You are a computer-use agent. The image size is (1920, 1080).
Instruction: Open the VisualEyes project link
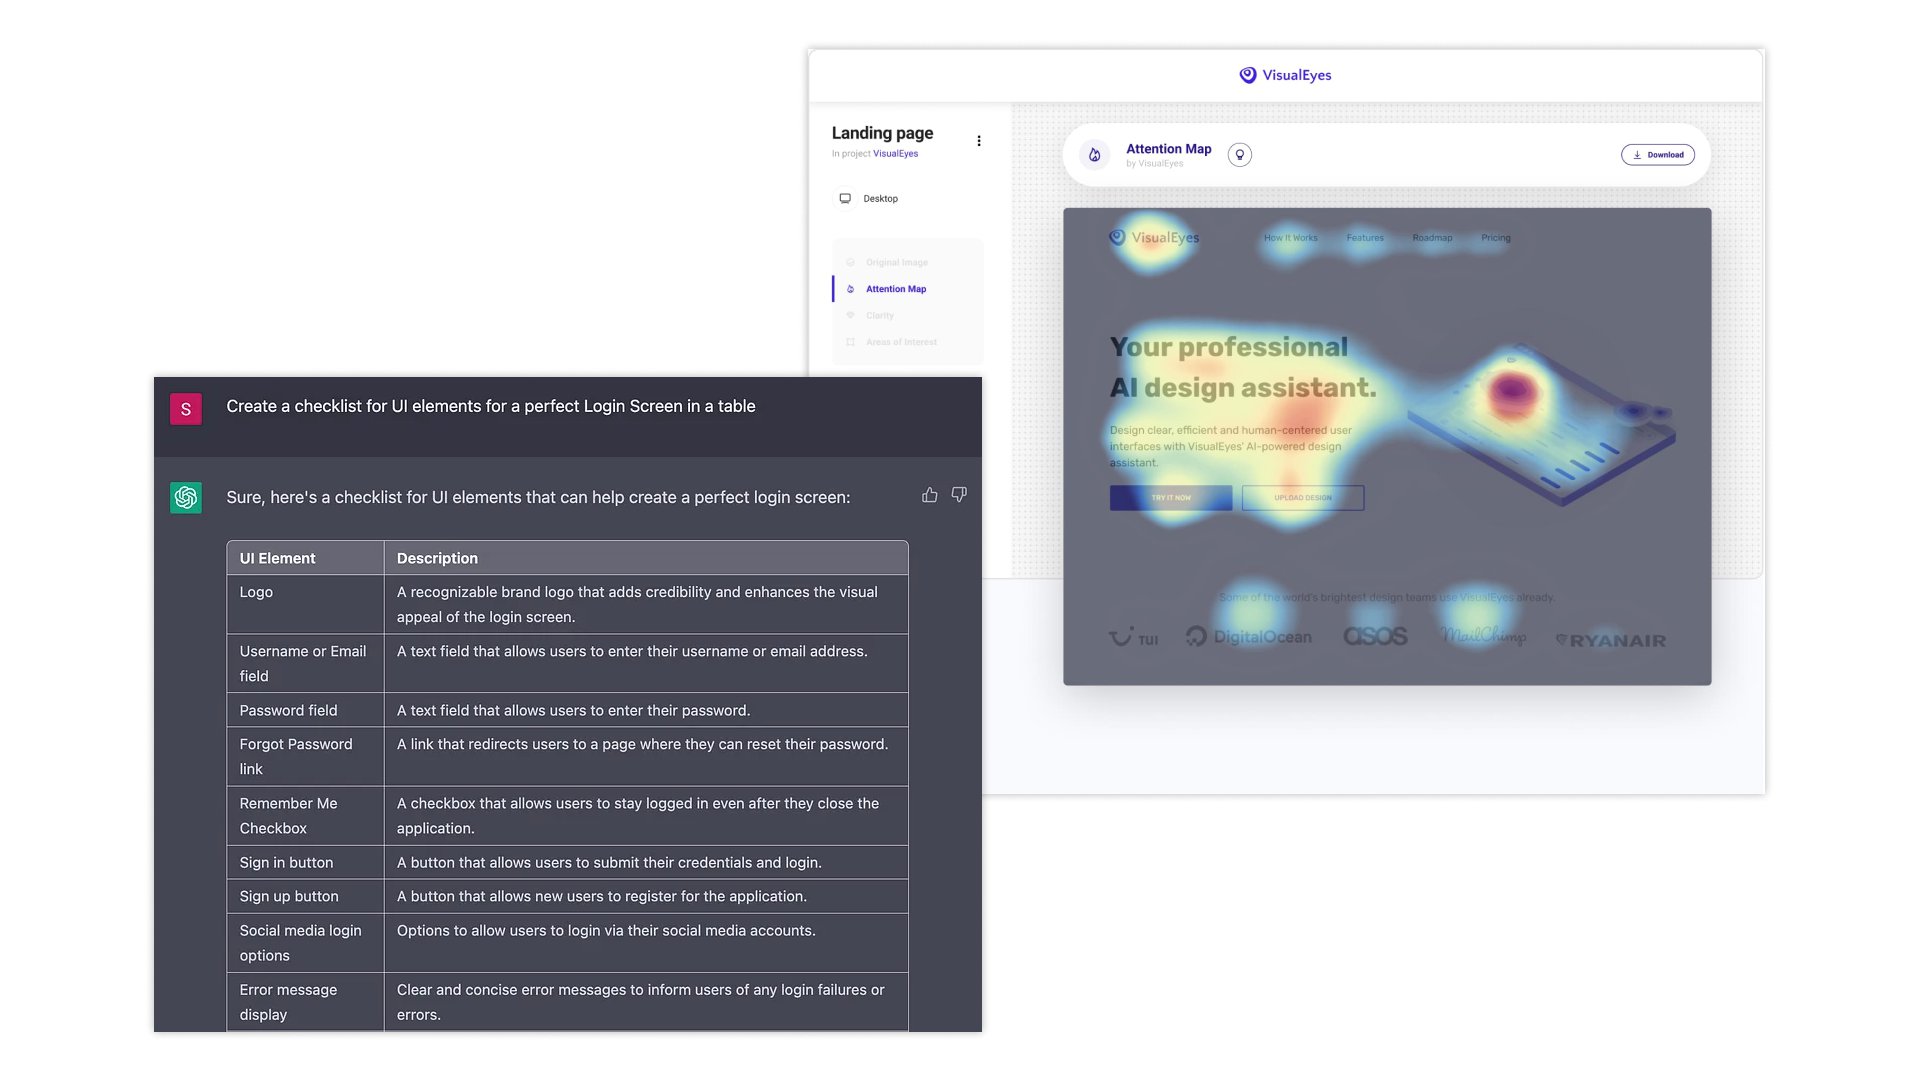click(x=895, y=154)
